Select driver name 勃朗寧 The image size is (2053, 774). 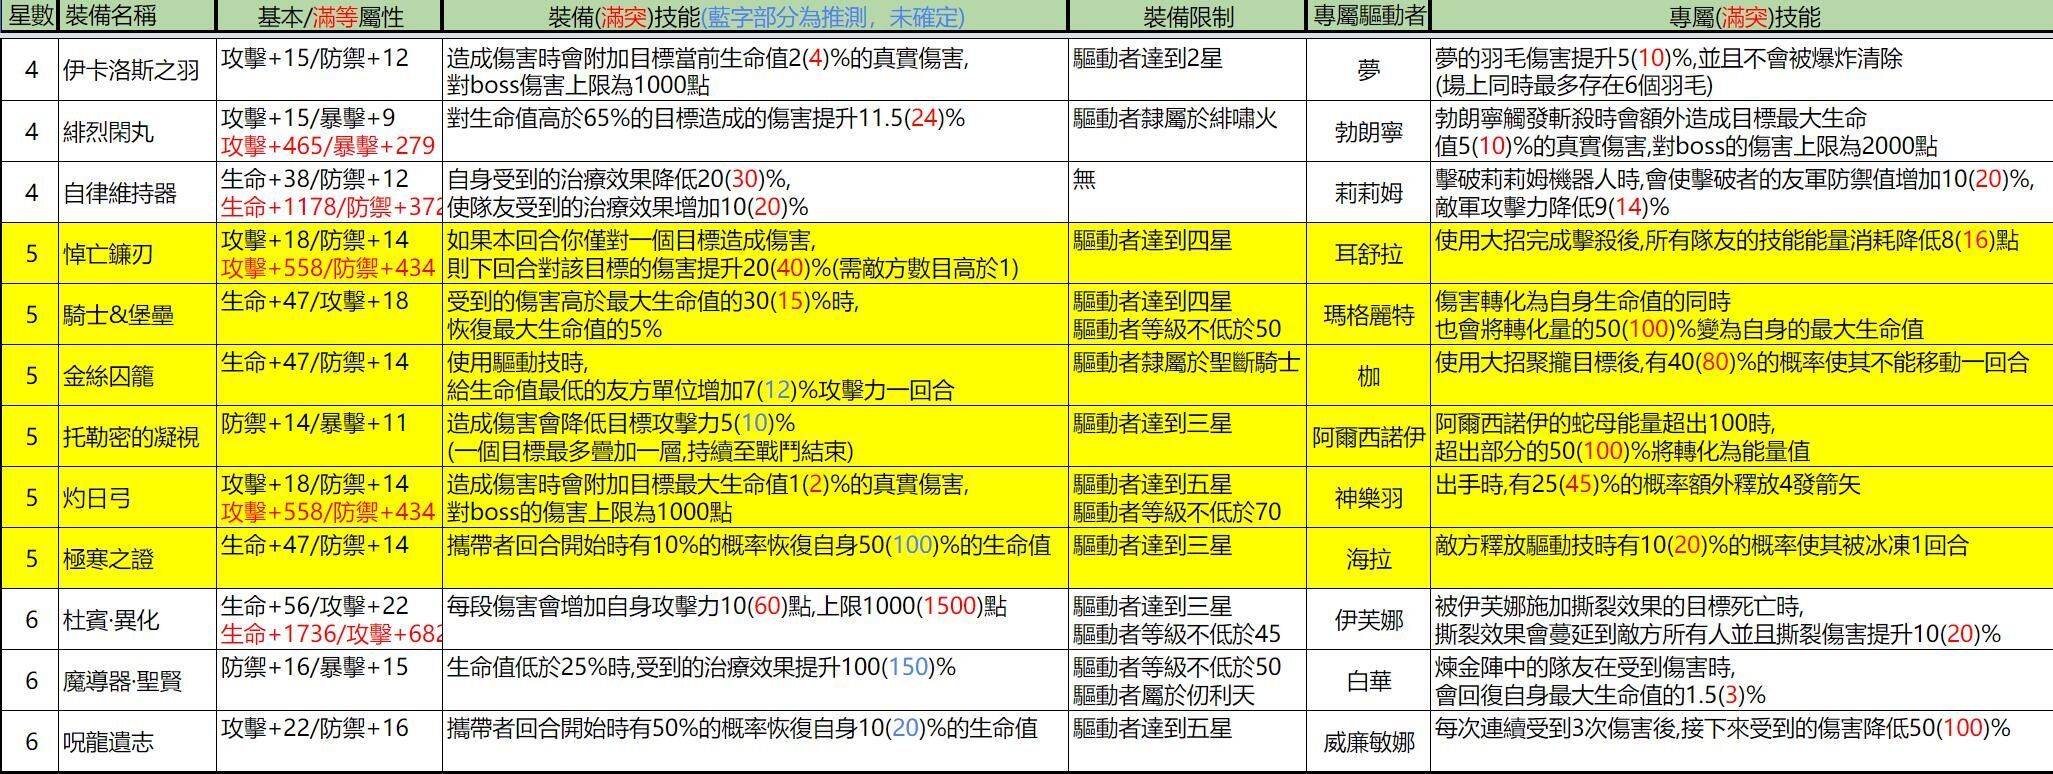point(1368,131)
